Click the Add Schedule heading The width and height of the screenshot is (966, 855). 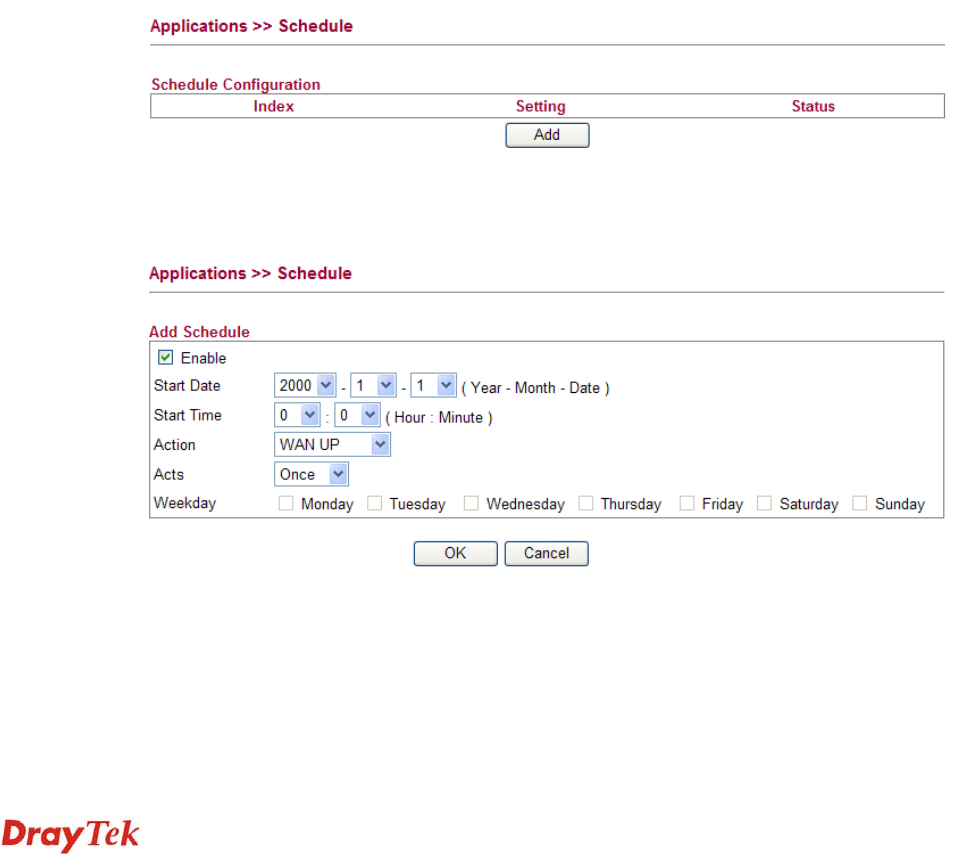(x=200, y=332)
